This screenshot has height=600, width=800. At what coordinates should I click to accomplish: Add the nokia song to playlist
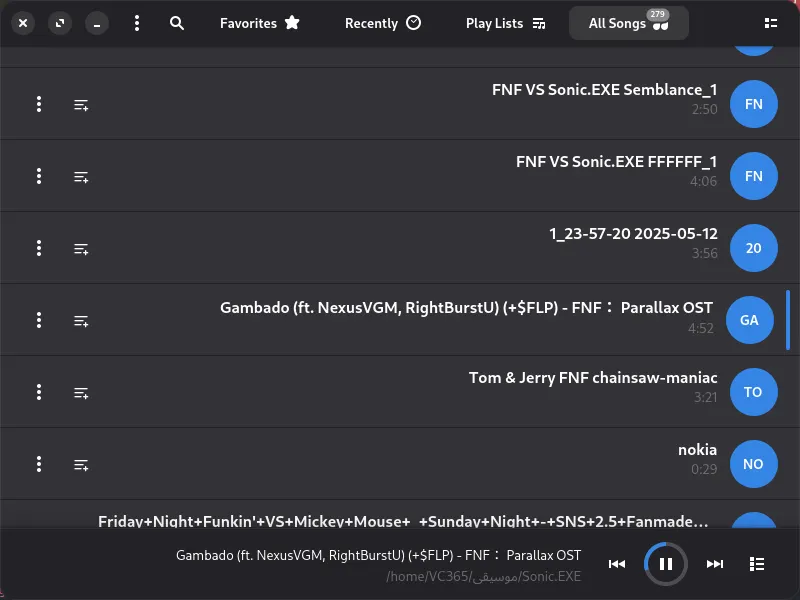click(x=81, y=465)
